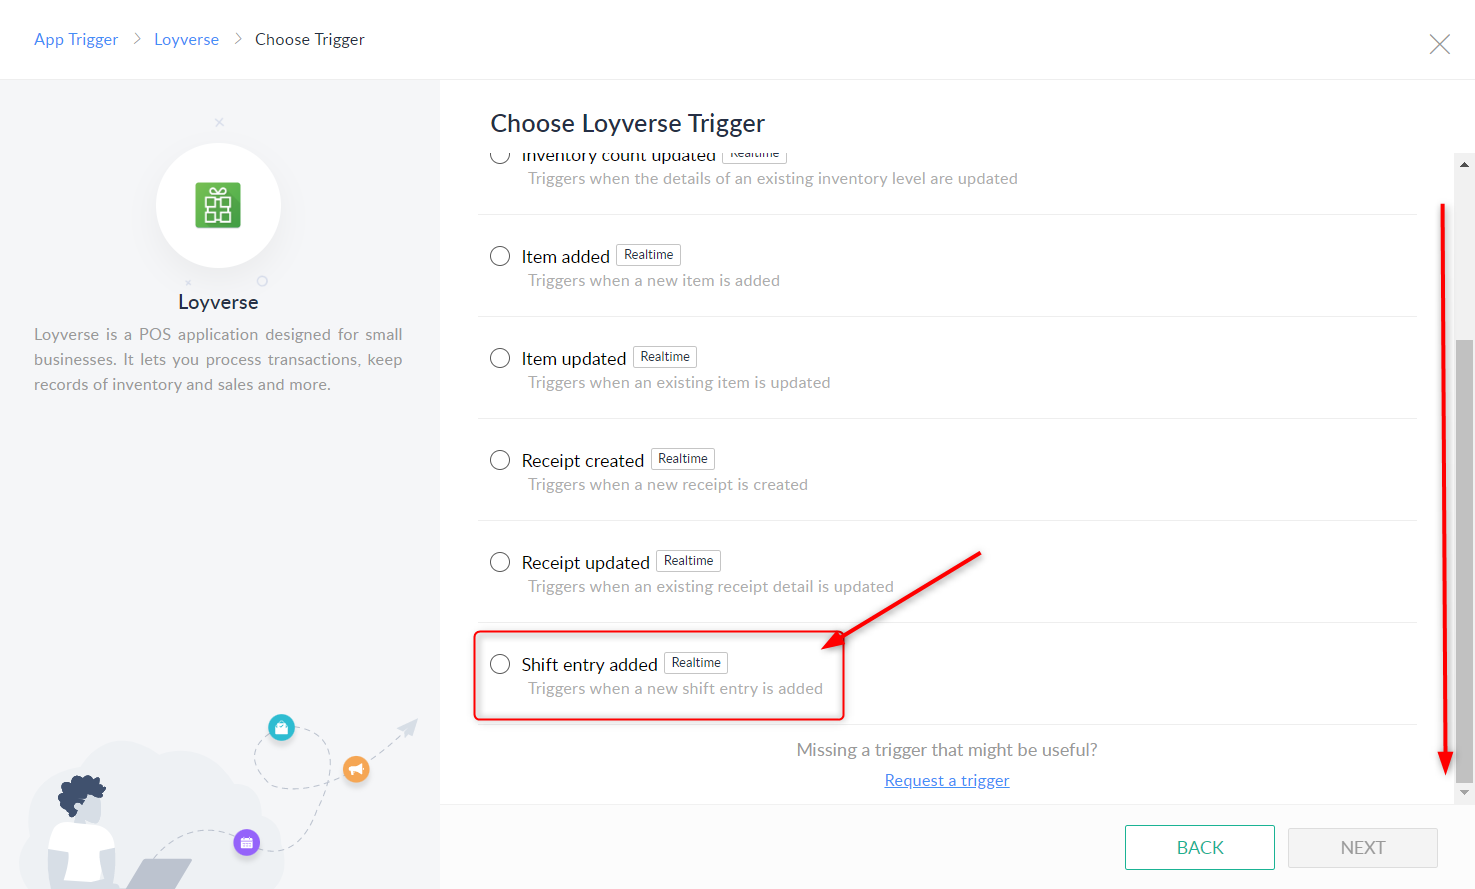The height and width of the screenshot is (889, 1475).
Task: Go to App Trigger breadcrumb
Action: (x=76, y=39)
